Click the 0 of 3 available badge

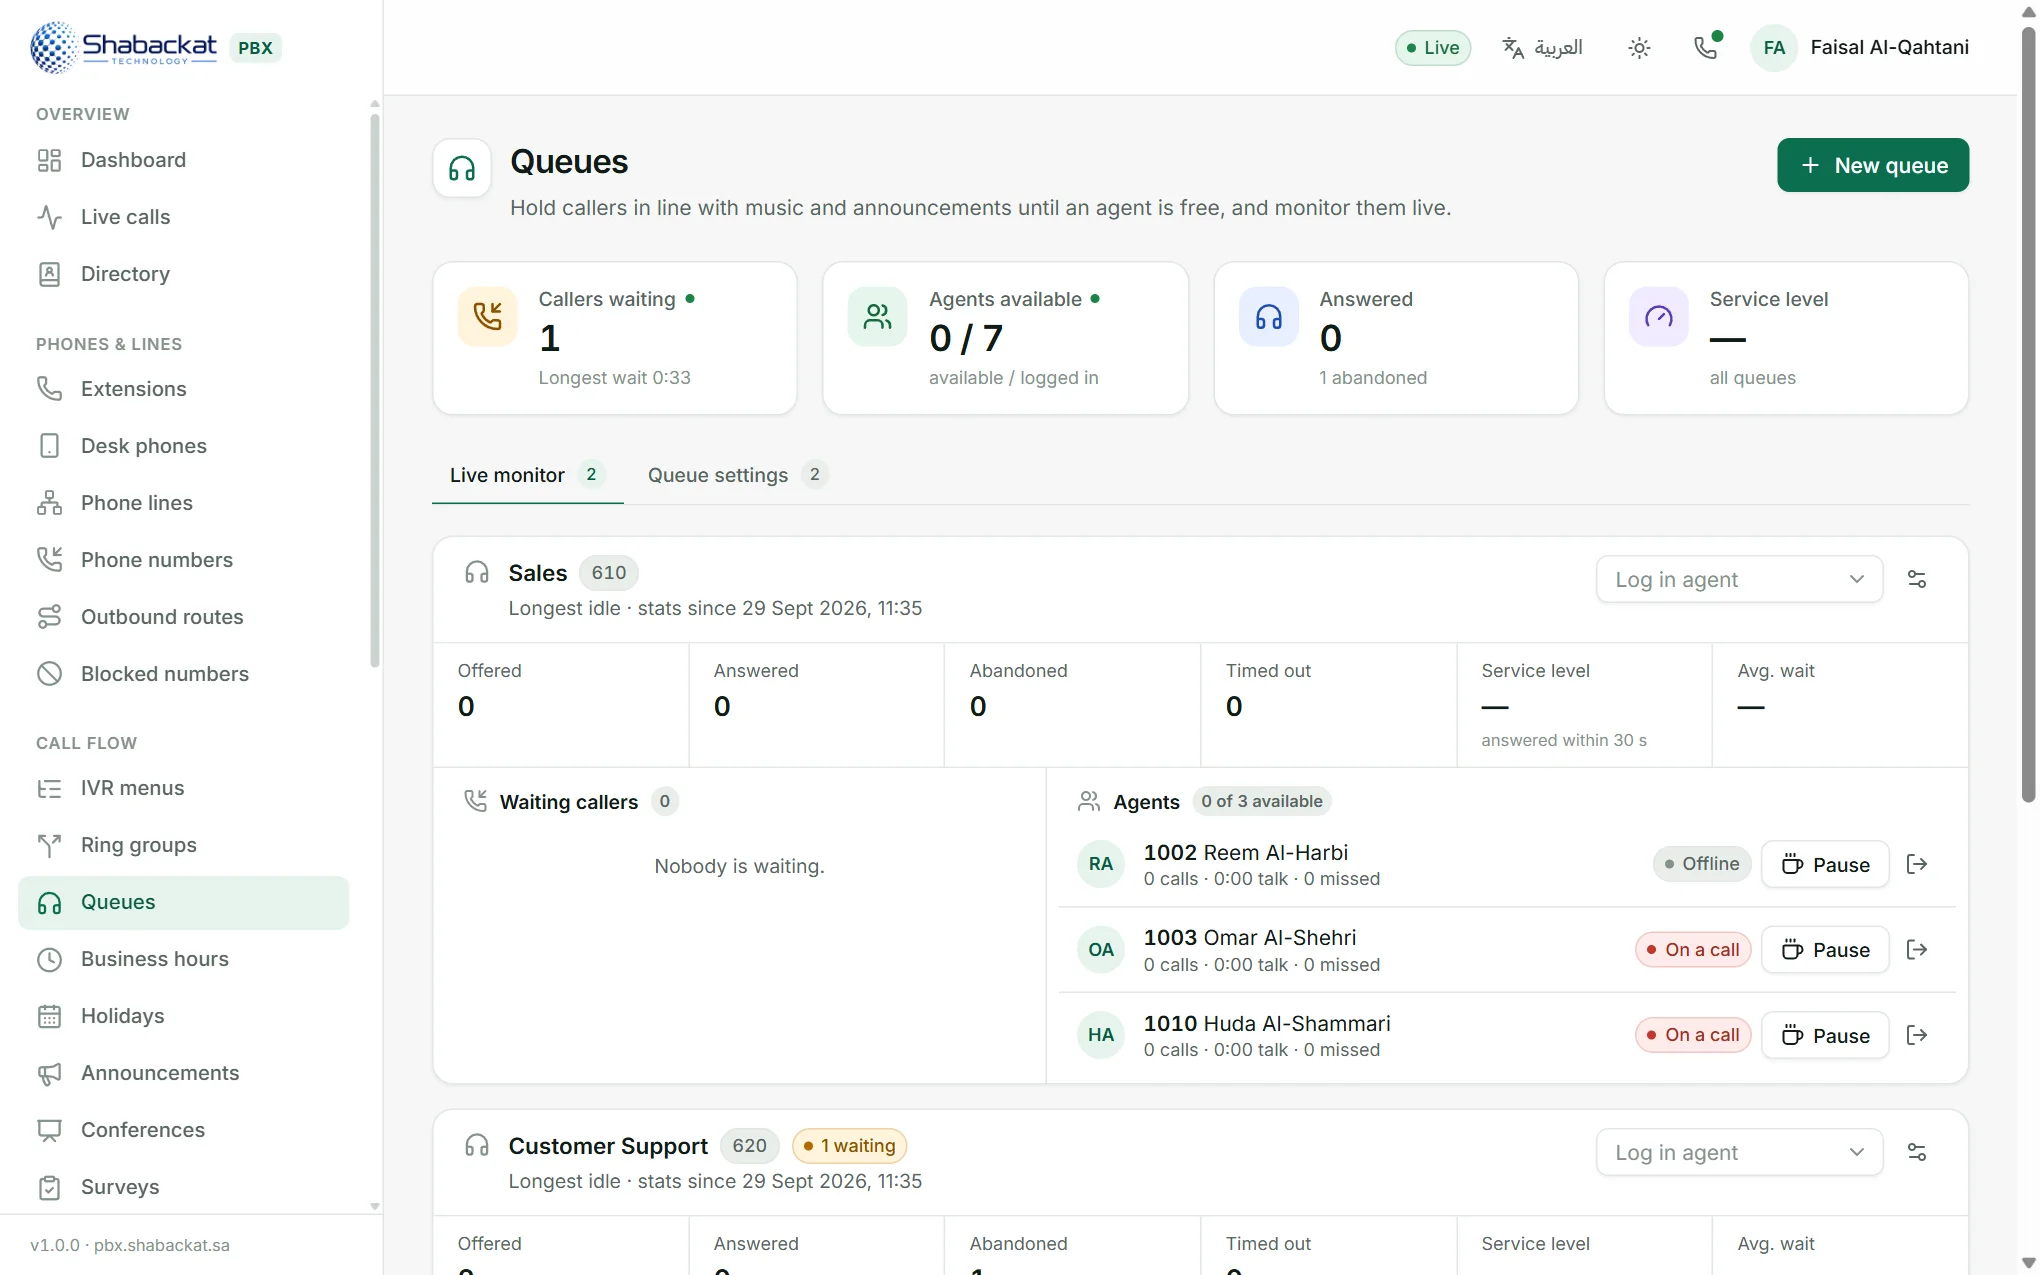tap(1262, 801)
